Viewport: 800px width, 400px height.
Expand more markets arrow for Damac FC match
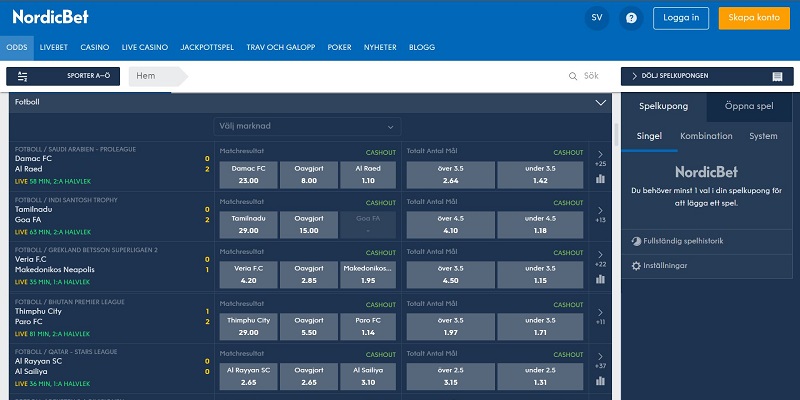[x=600, y=155]
